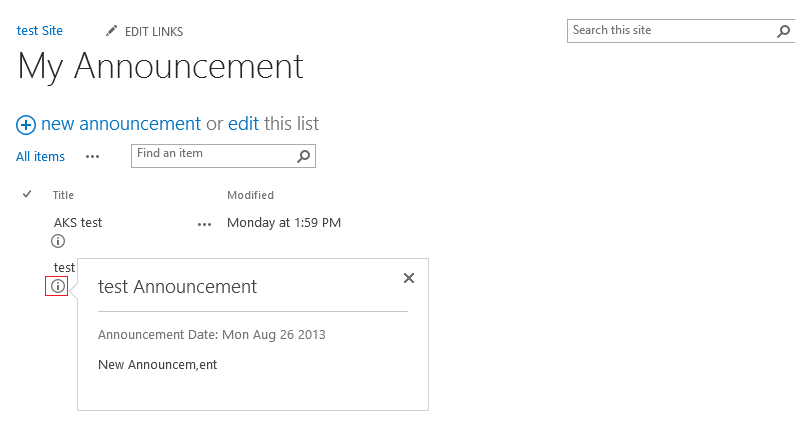Click the Find an item magnifier icon
Image resolution: width=795 pixels, height=433 pixels.
click(303, 156)
